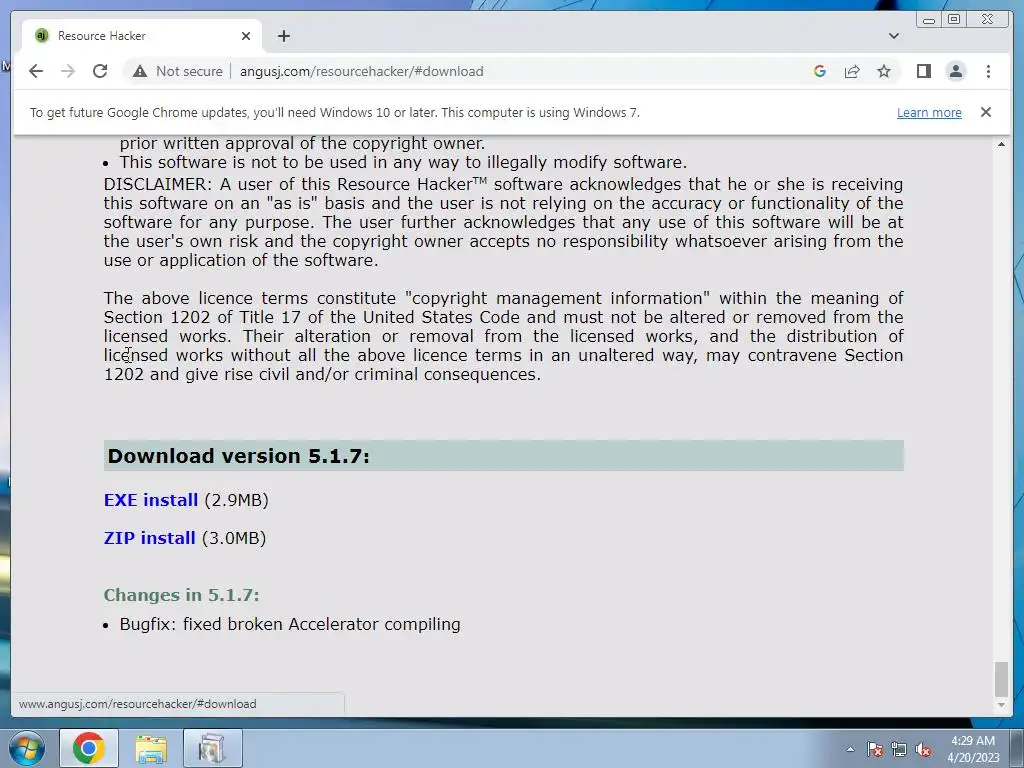Share this page via the share icon
Screen dimensions: 1024x768
coord(852,71)
